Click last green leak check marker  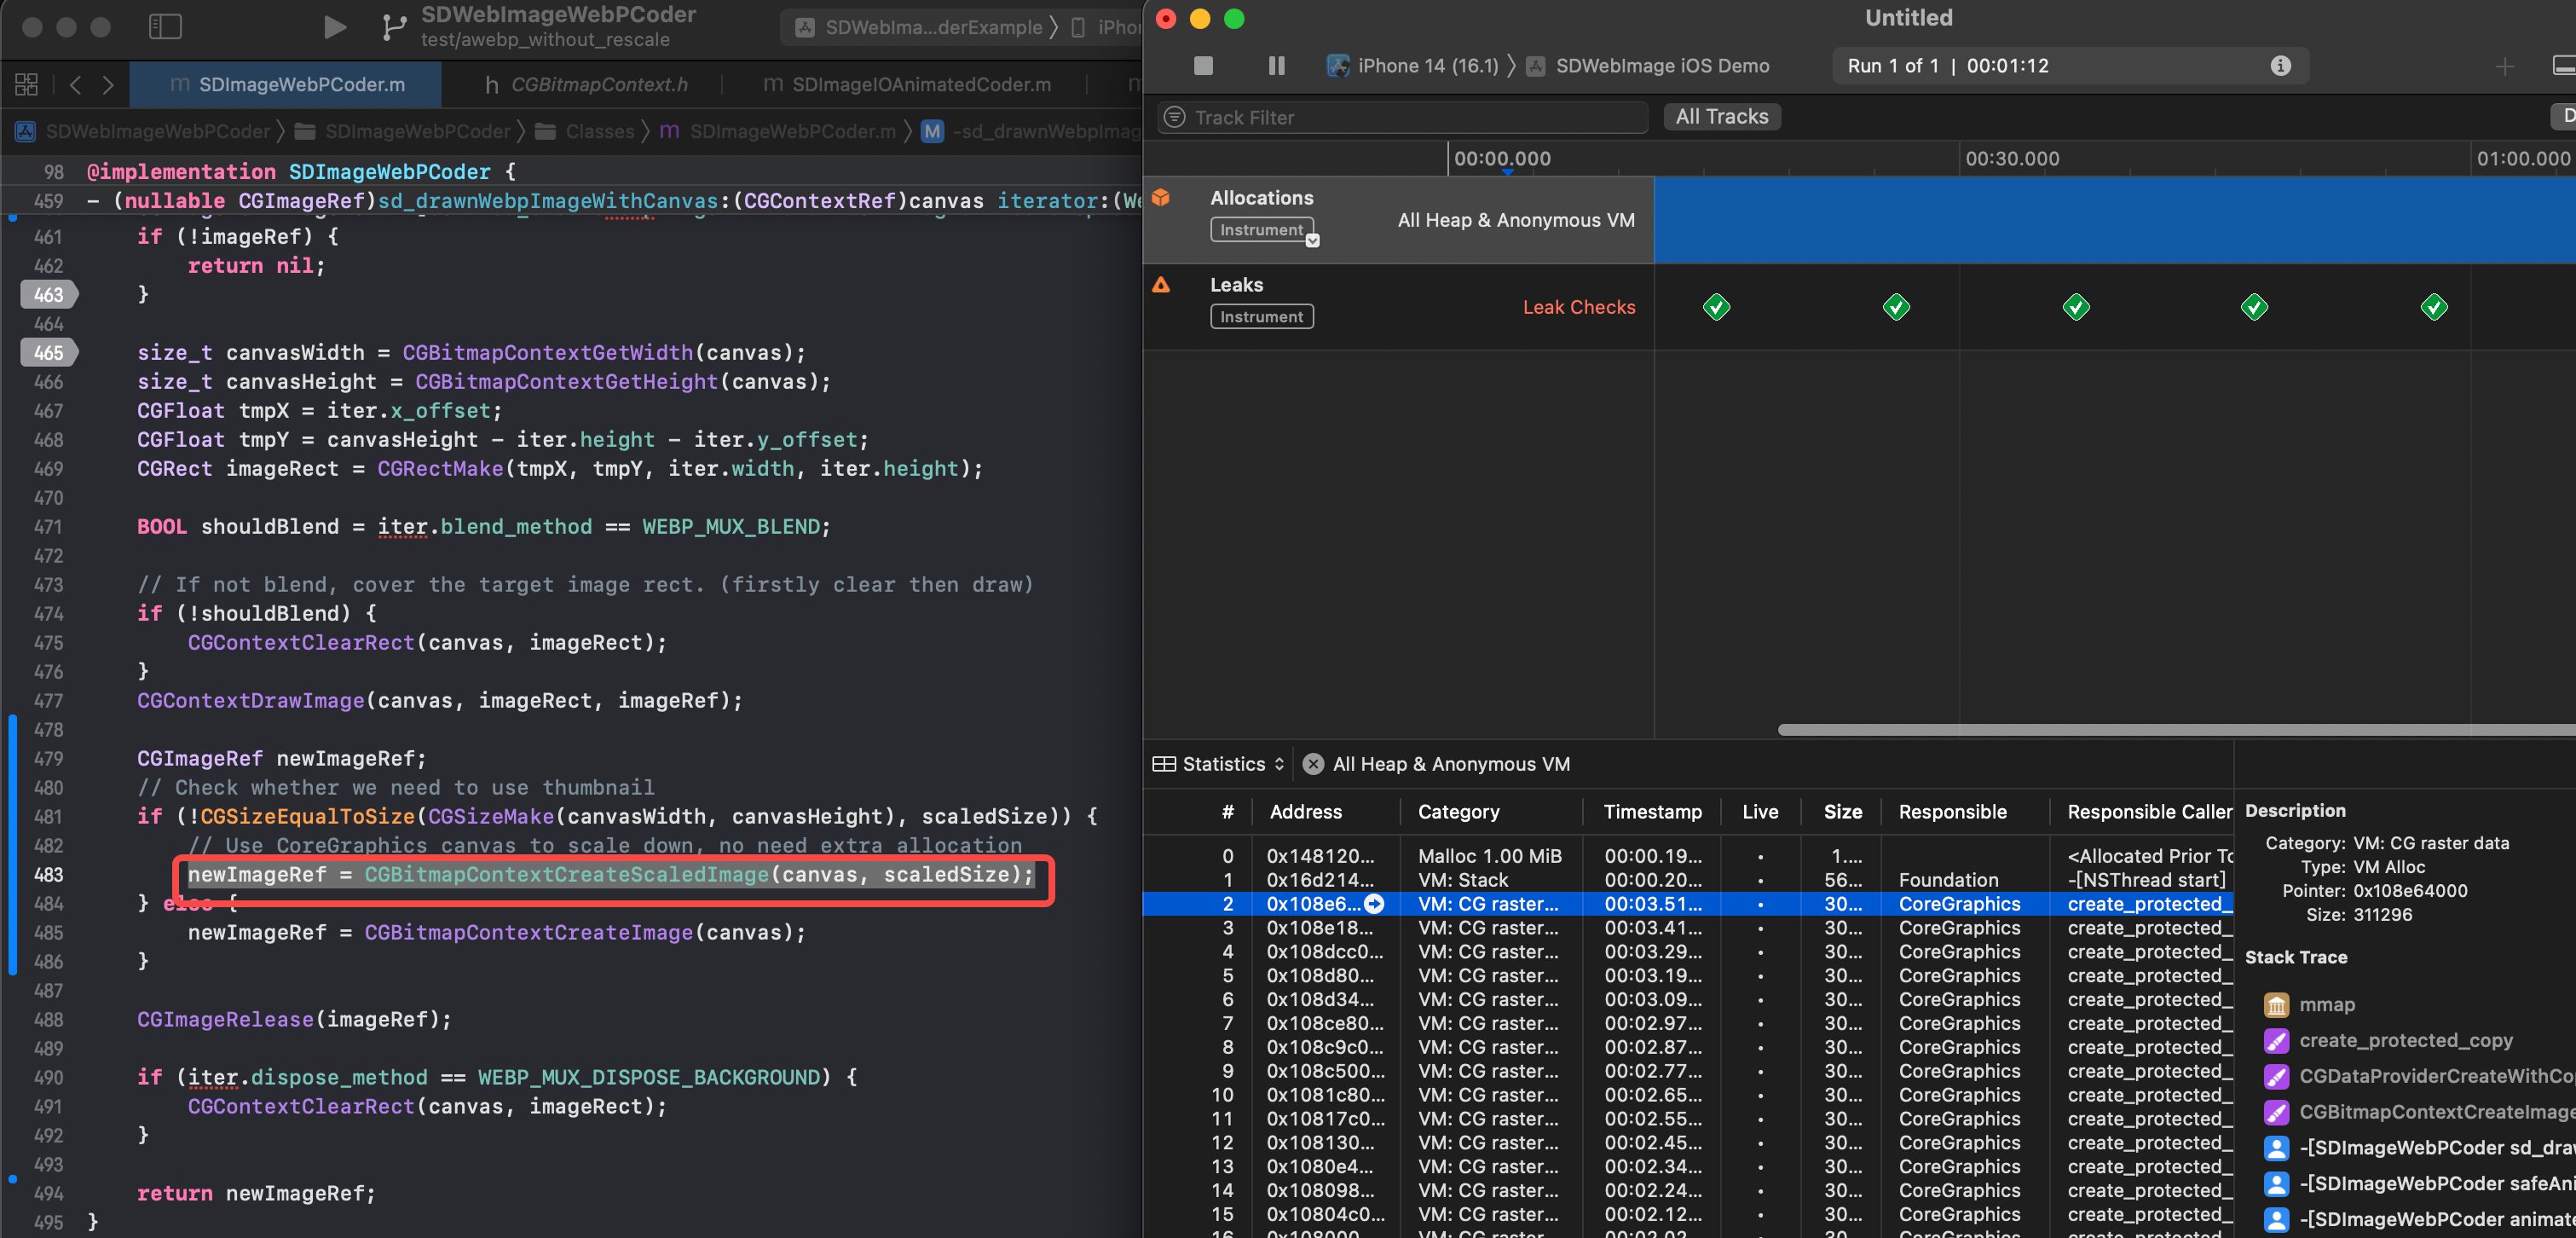click(x=2433, y=307)
